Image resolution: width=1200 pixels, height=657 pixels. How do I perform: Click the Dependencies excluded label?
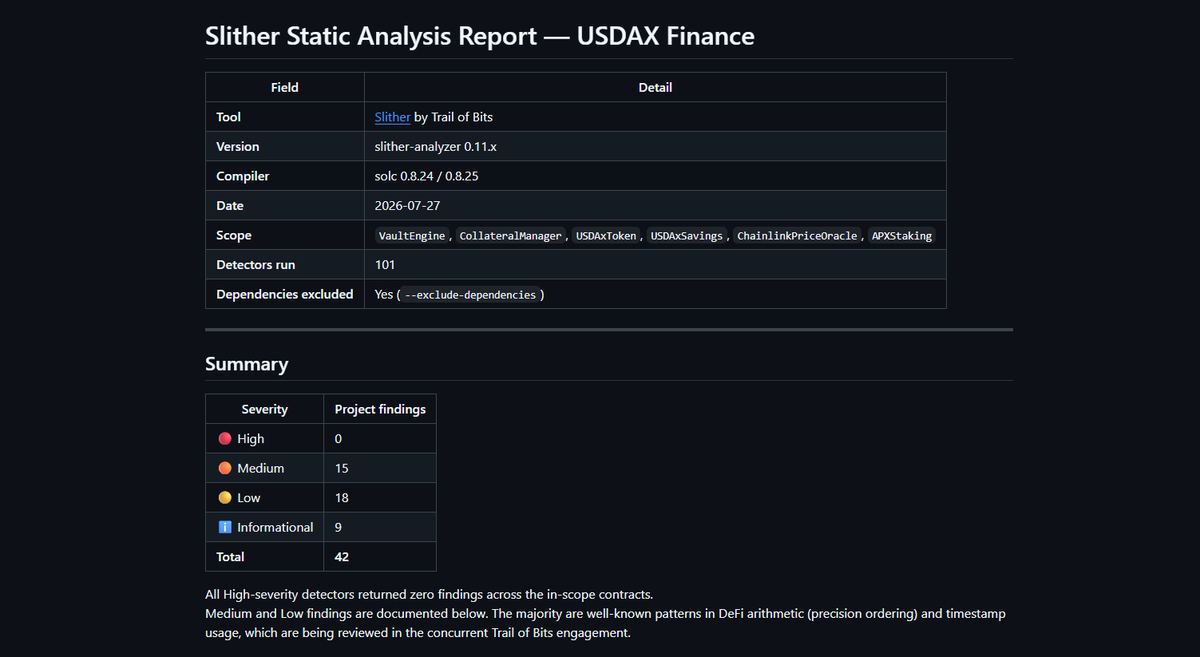[x=285, y=294]
